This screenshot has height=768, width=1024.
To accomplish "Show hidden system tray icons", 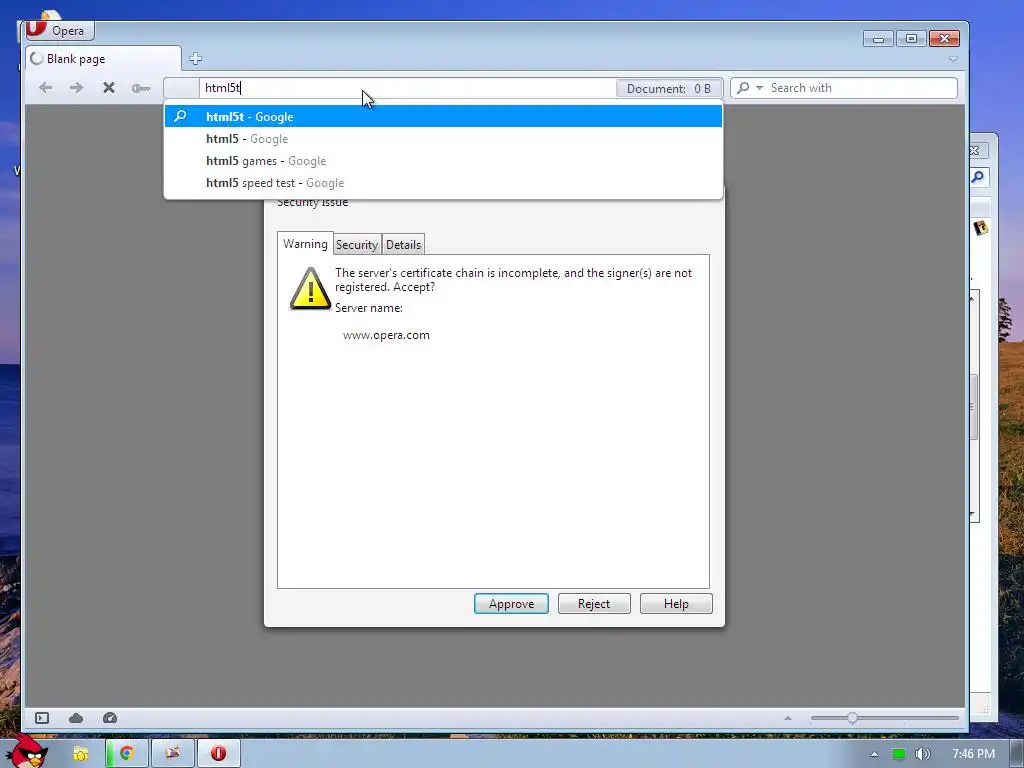I will coord(874,754).
